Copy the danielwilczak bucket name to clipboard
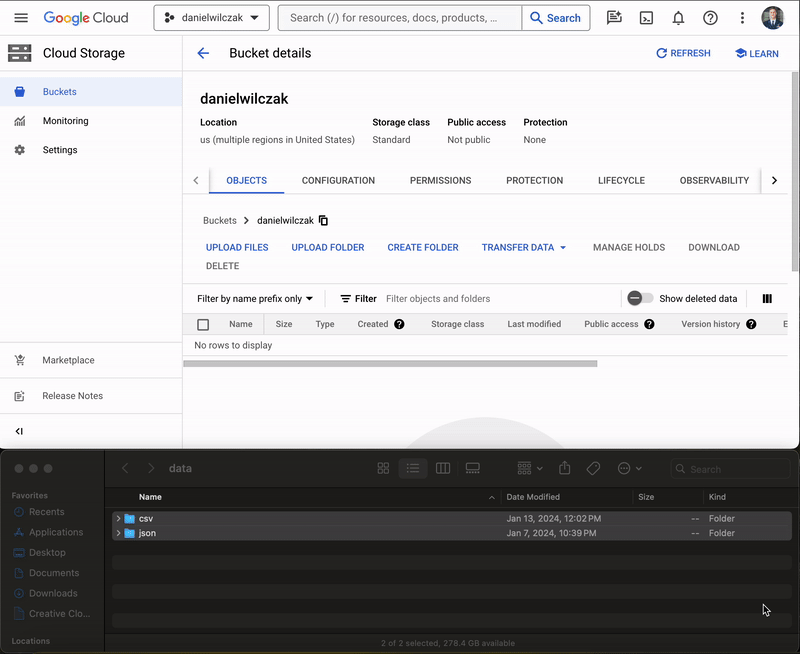The height and width of the screenshot is (654, 800). click(323, 220)
